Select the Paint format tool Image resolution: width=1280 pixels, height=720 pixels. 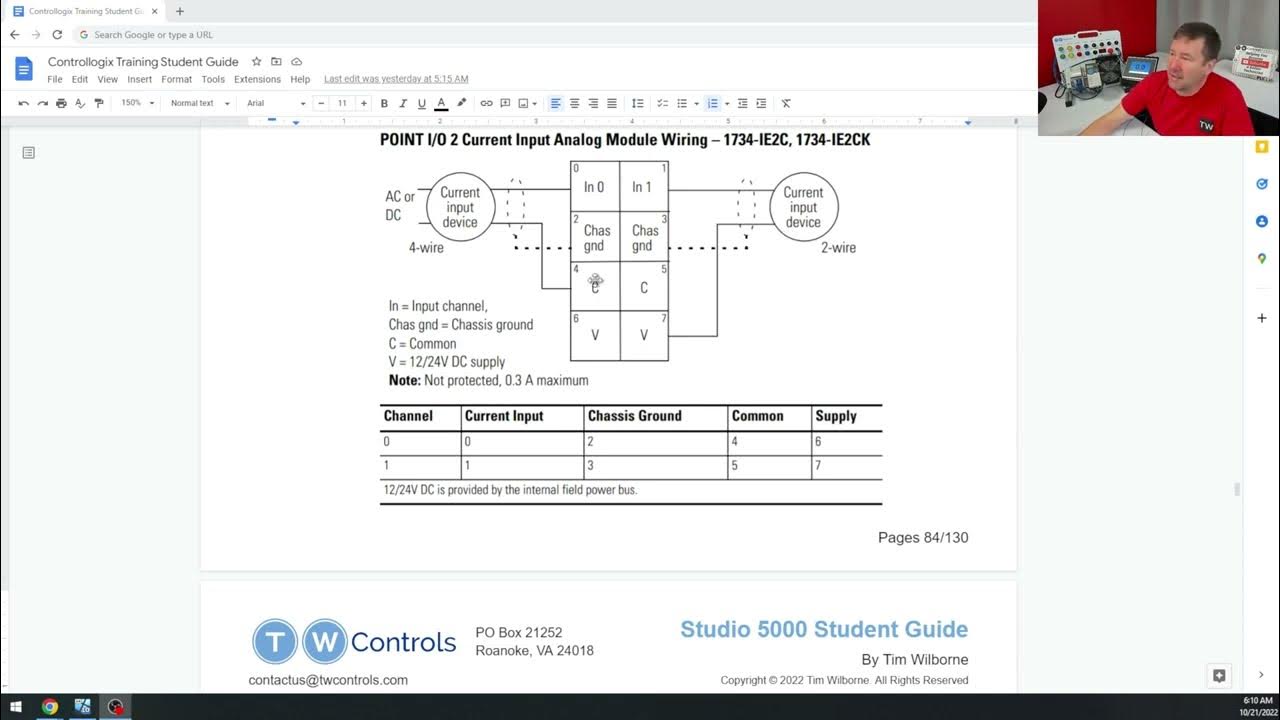pos(98,103)
